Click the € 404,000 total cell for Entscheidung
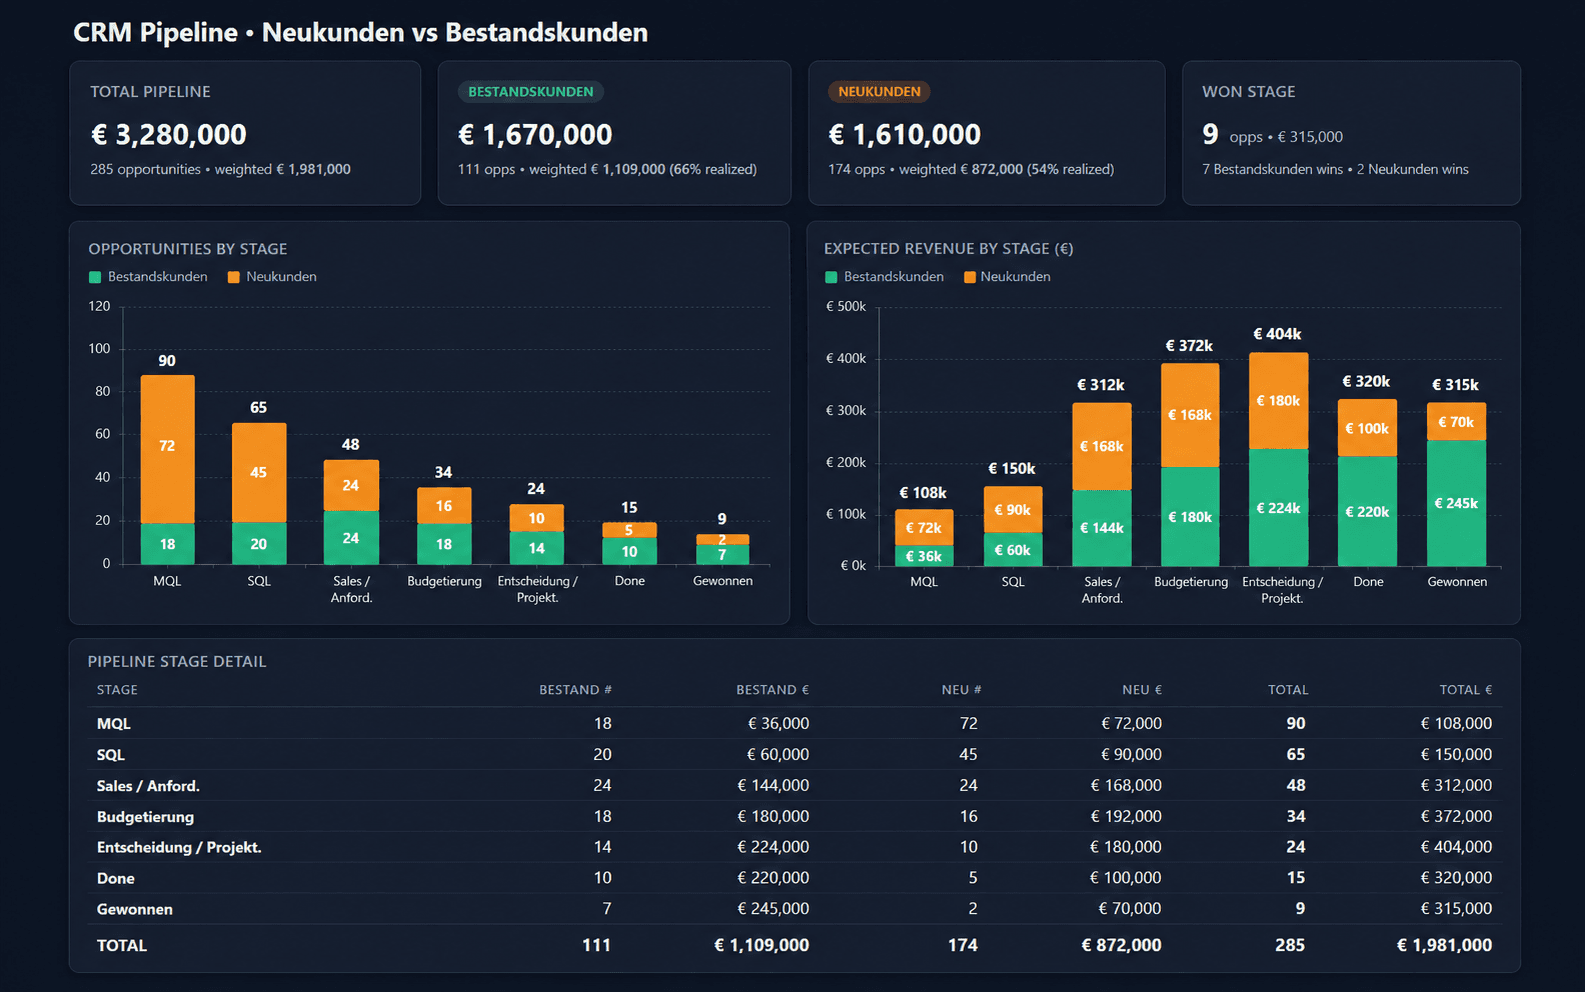The width and height of the screenshot is (1585, 992). tap(1456, 847)
